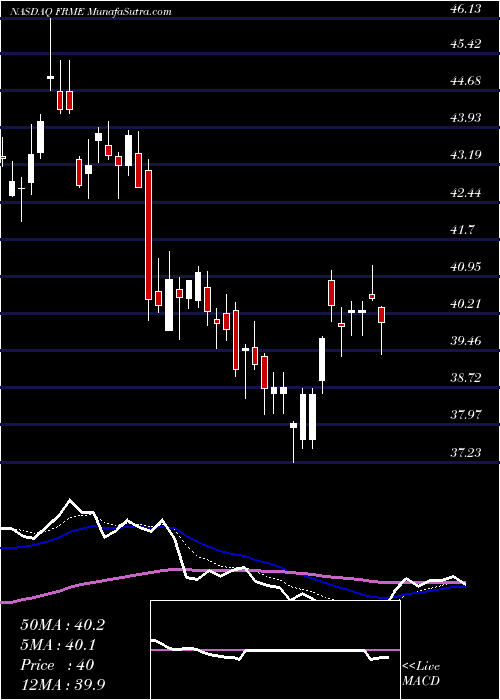500x700 pixels.
Task: Click the last red candle on the right
Action: click(x=381, y=330)
